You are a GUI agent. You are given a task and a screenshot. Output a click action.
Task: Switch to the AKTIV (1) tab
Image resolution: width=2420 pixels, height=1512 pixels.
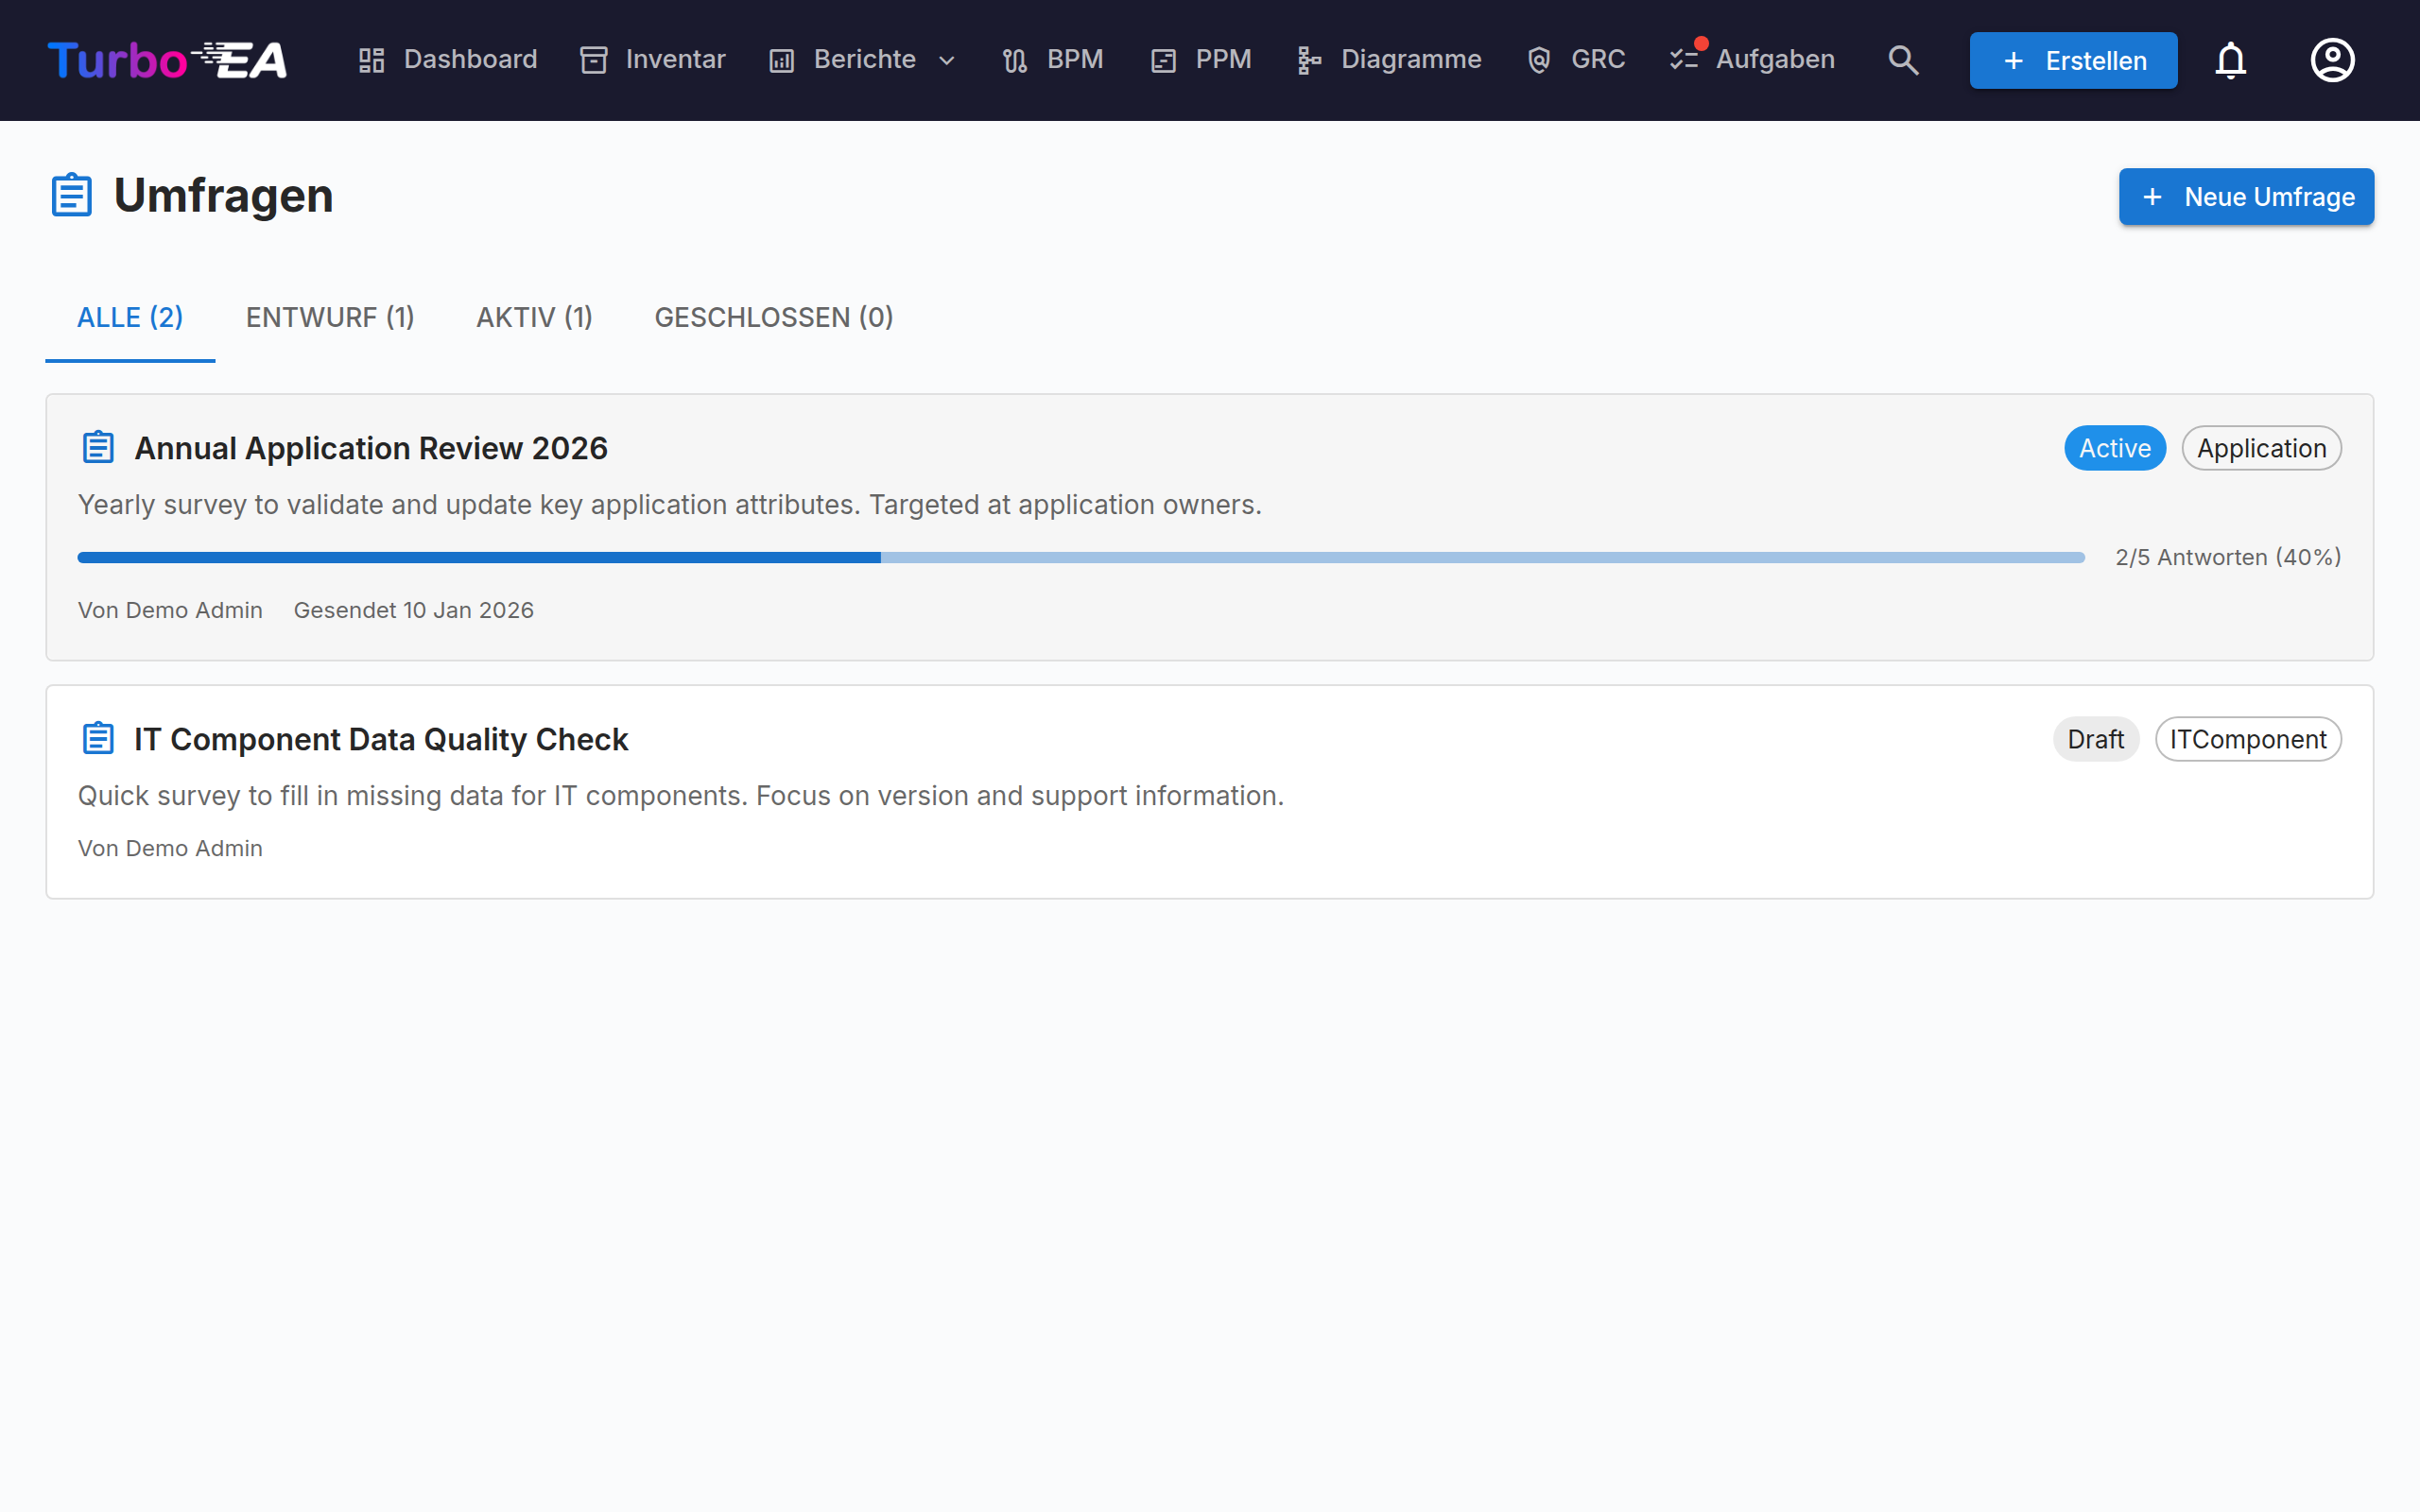[534, 318]
